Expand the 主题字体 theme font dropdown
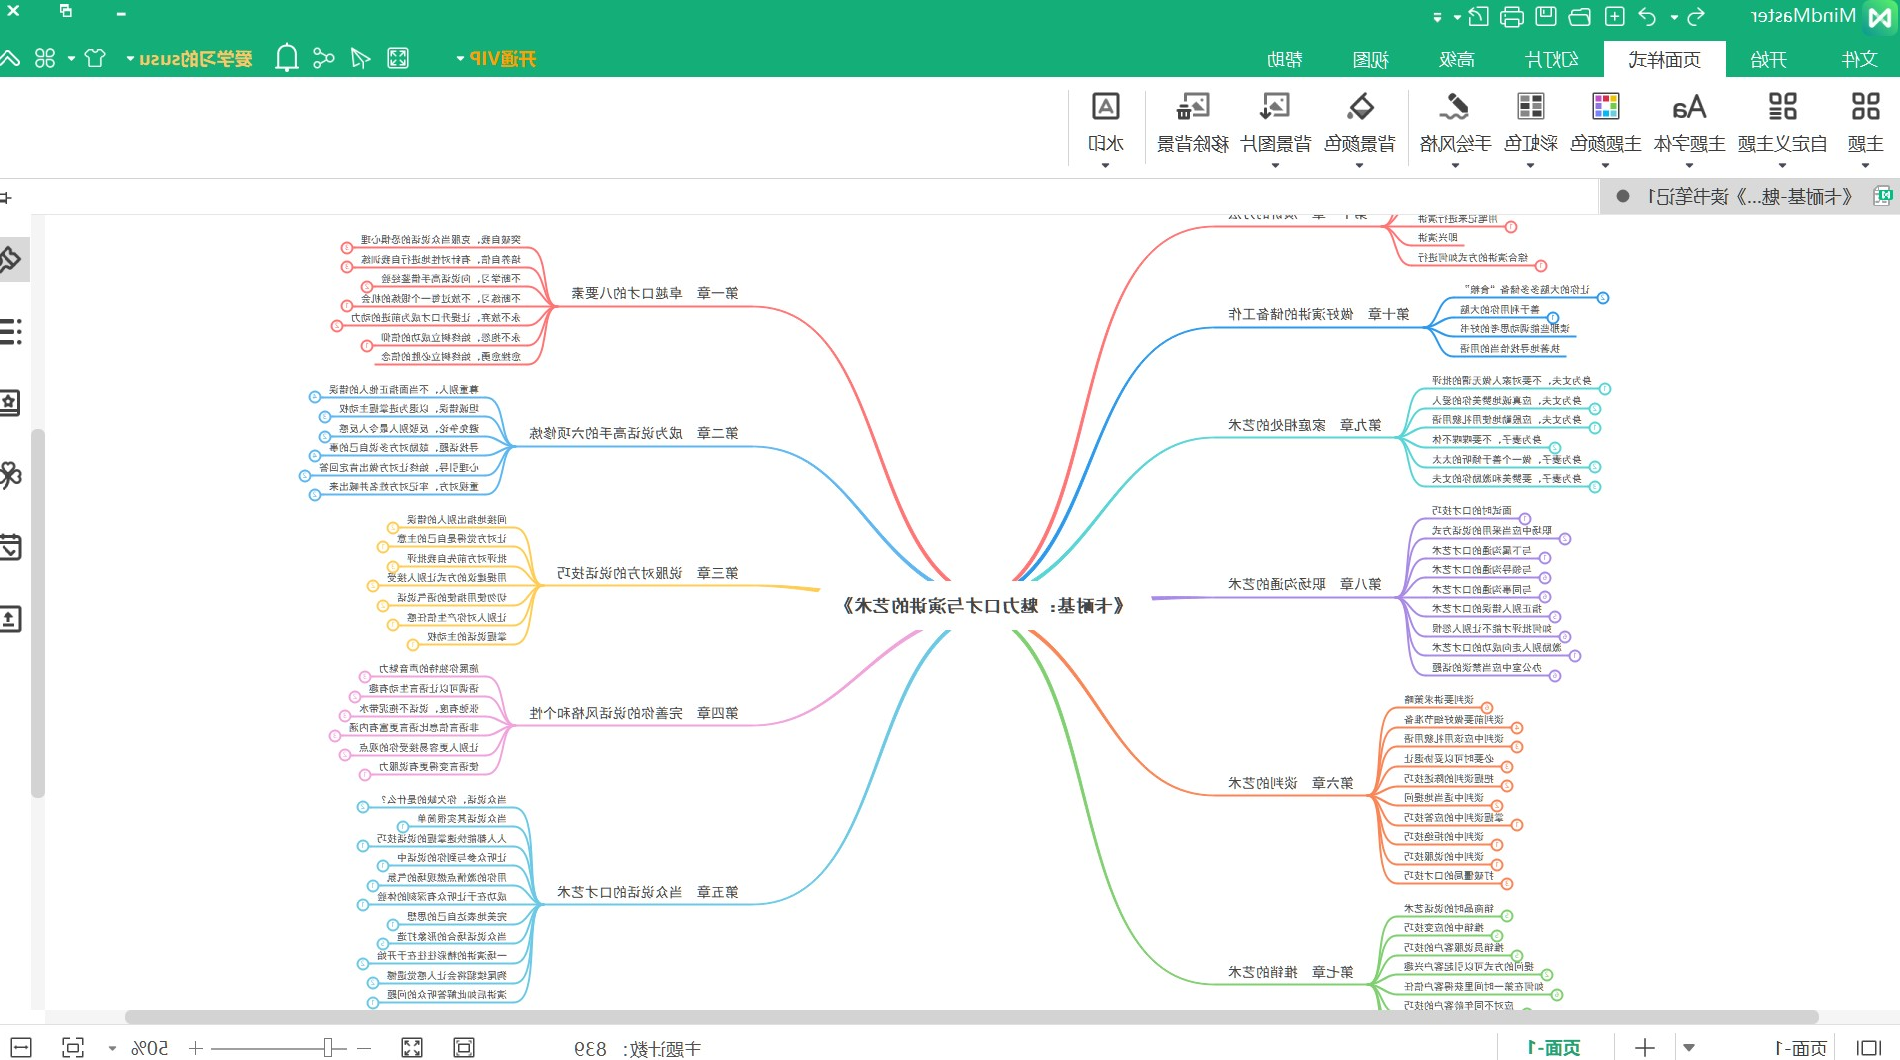1900x1060 pixels. tap(1689, 166)
